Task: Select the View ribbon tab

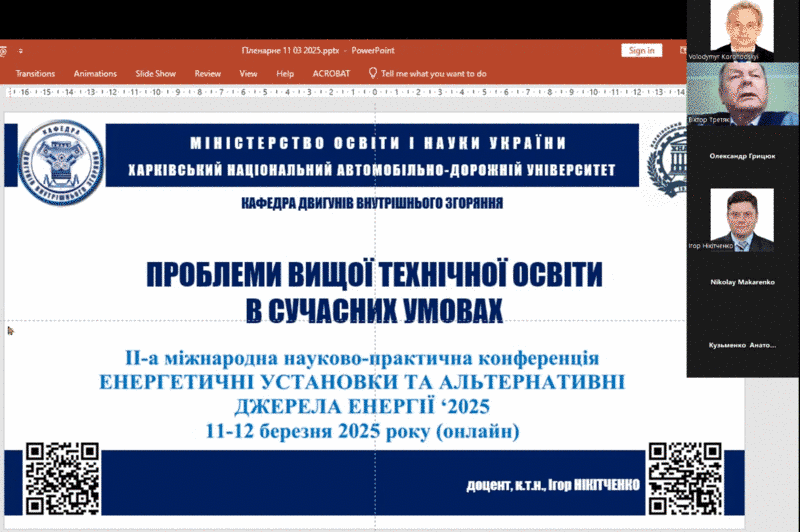Action: (x=248, y=73)
